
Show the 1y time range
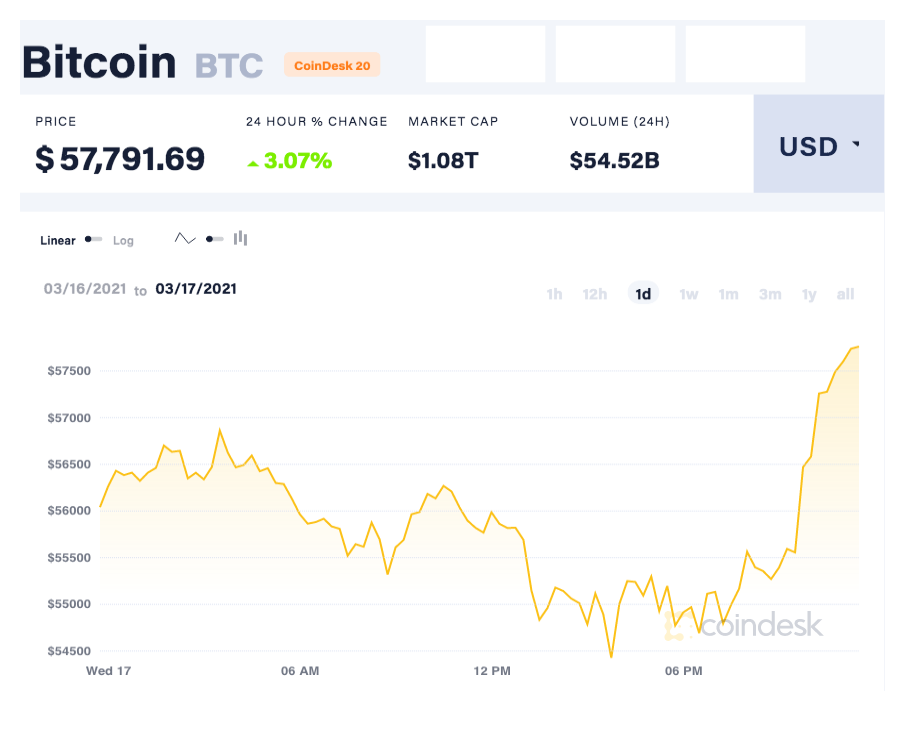click(809, 294)
